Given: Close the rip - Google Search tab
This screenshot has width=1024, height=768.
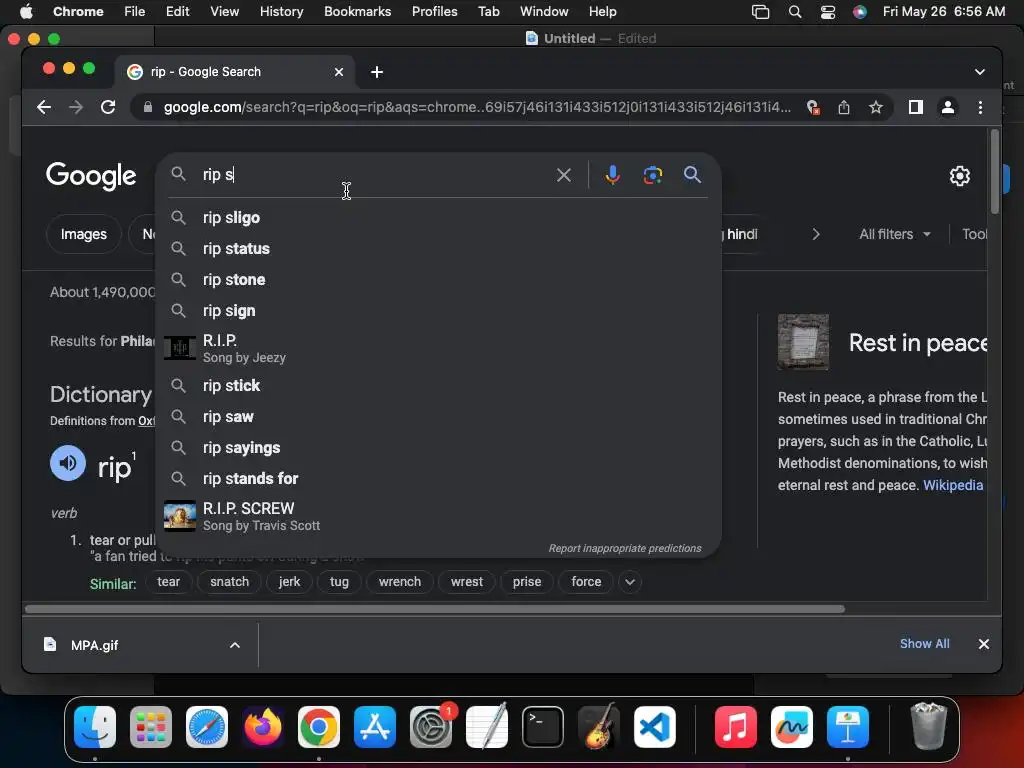Looking at the screenshot, I should [339, 72].
